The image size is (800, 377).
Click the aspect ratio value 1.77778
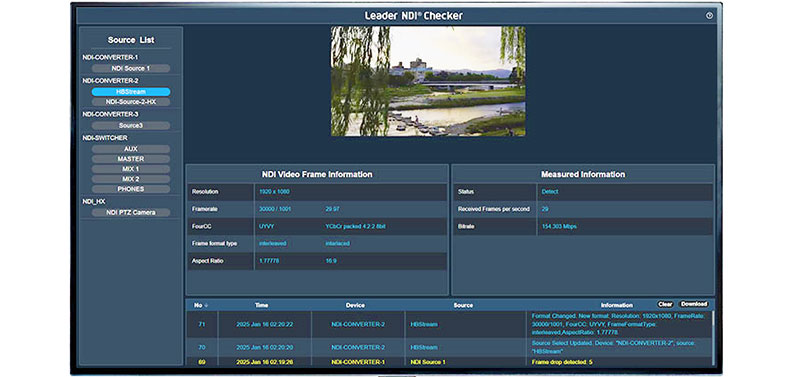[x=269, y=261]
